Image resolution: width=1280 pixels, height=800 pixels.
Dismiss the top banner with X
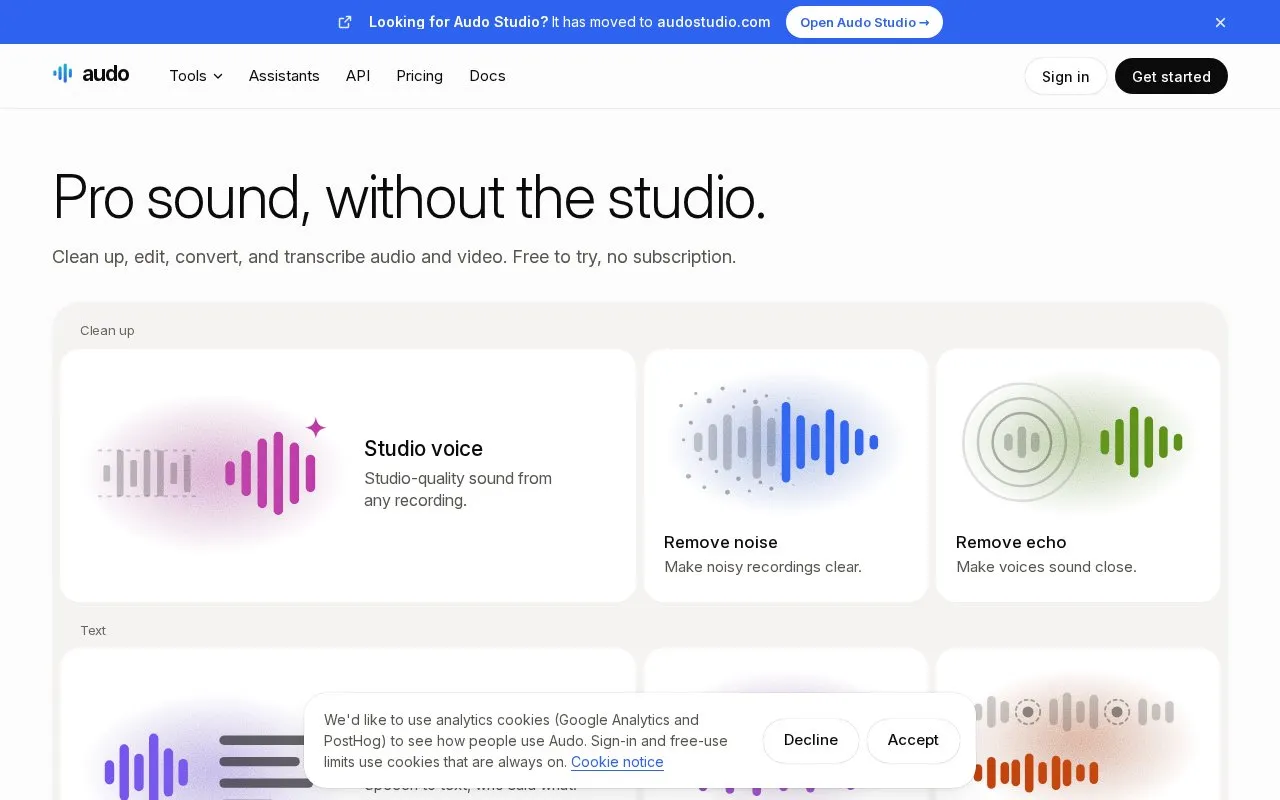(x=1220, y=22)
